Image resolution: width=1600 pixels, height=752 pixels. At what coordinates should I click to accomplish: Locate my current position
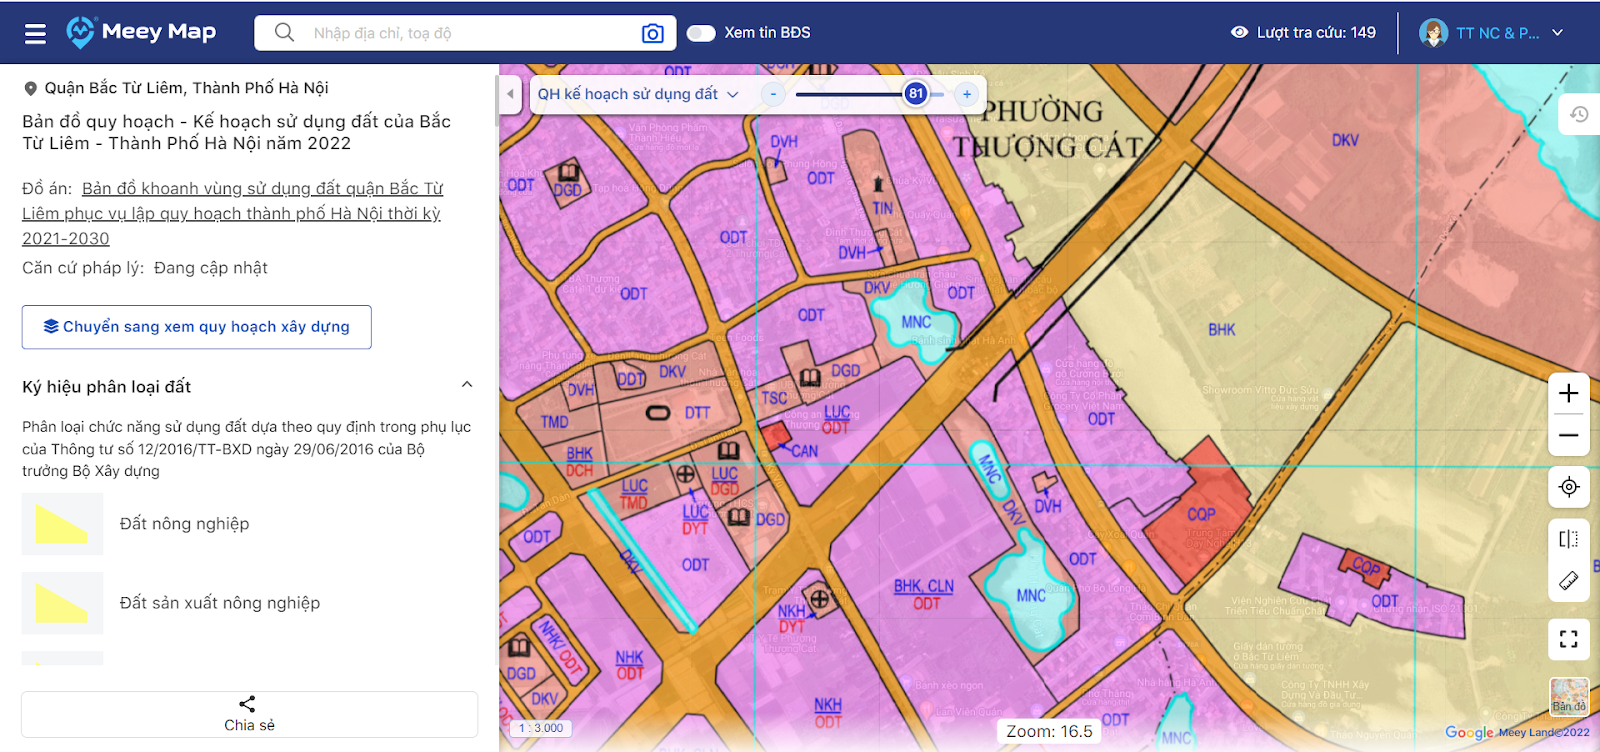[x=1569, y=487]
